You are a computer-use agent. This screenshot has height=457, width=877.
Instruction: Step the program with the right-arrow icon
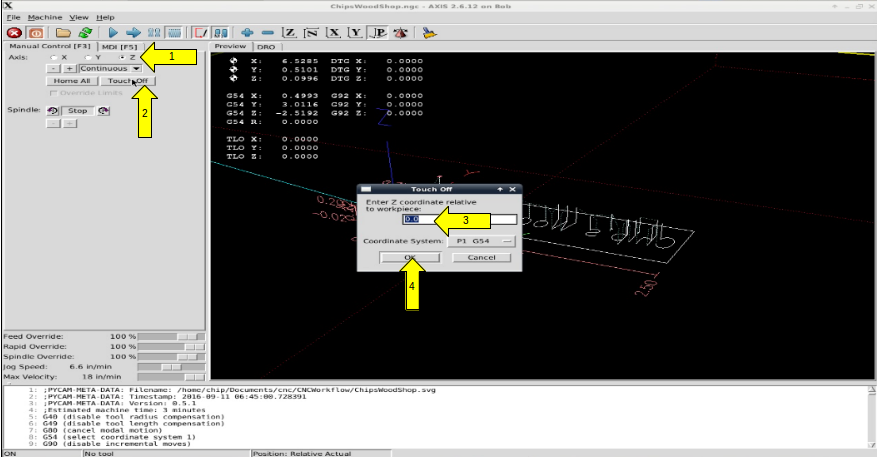coord(133,33)
